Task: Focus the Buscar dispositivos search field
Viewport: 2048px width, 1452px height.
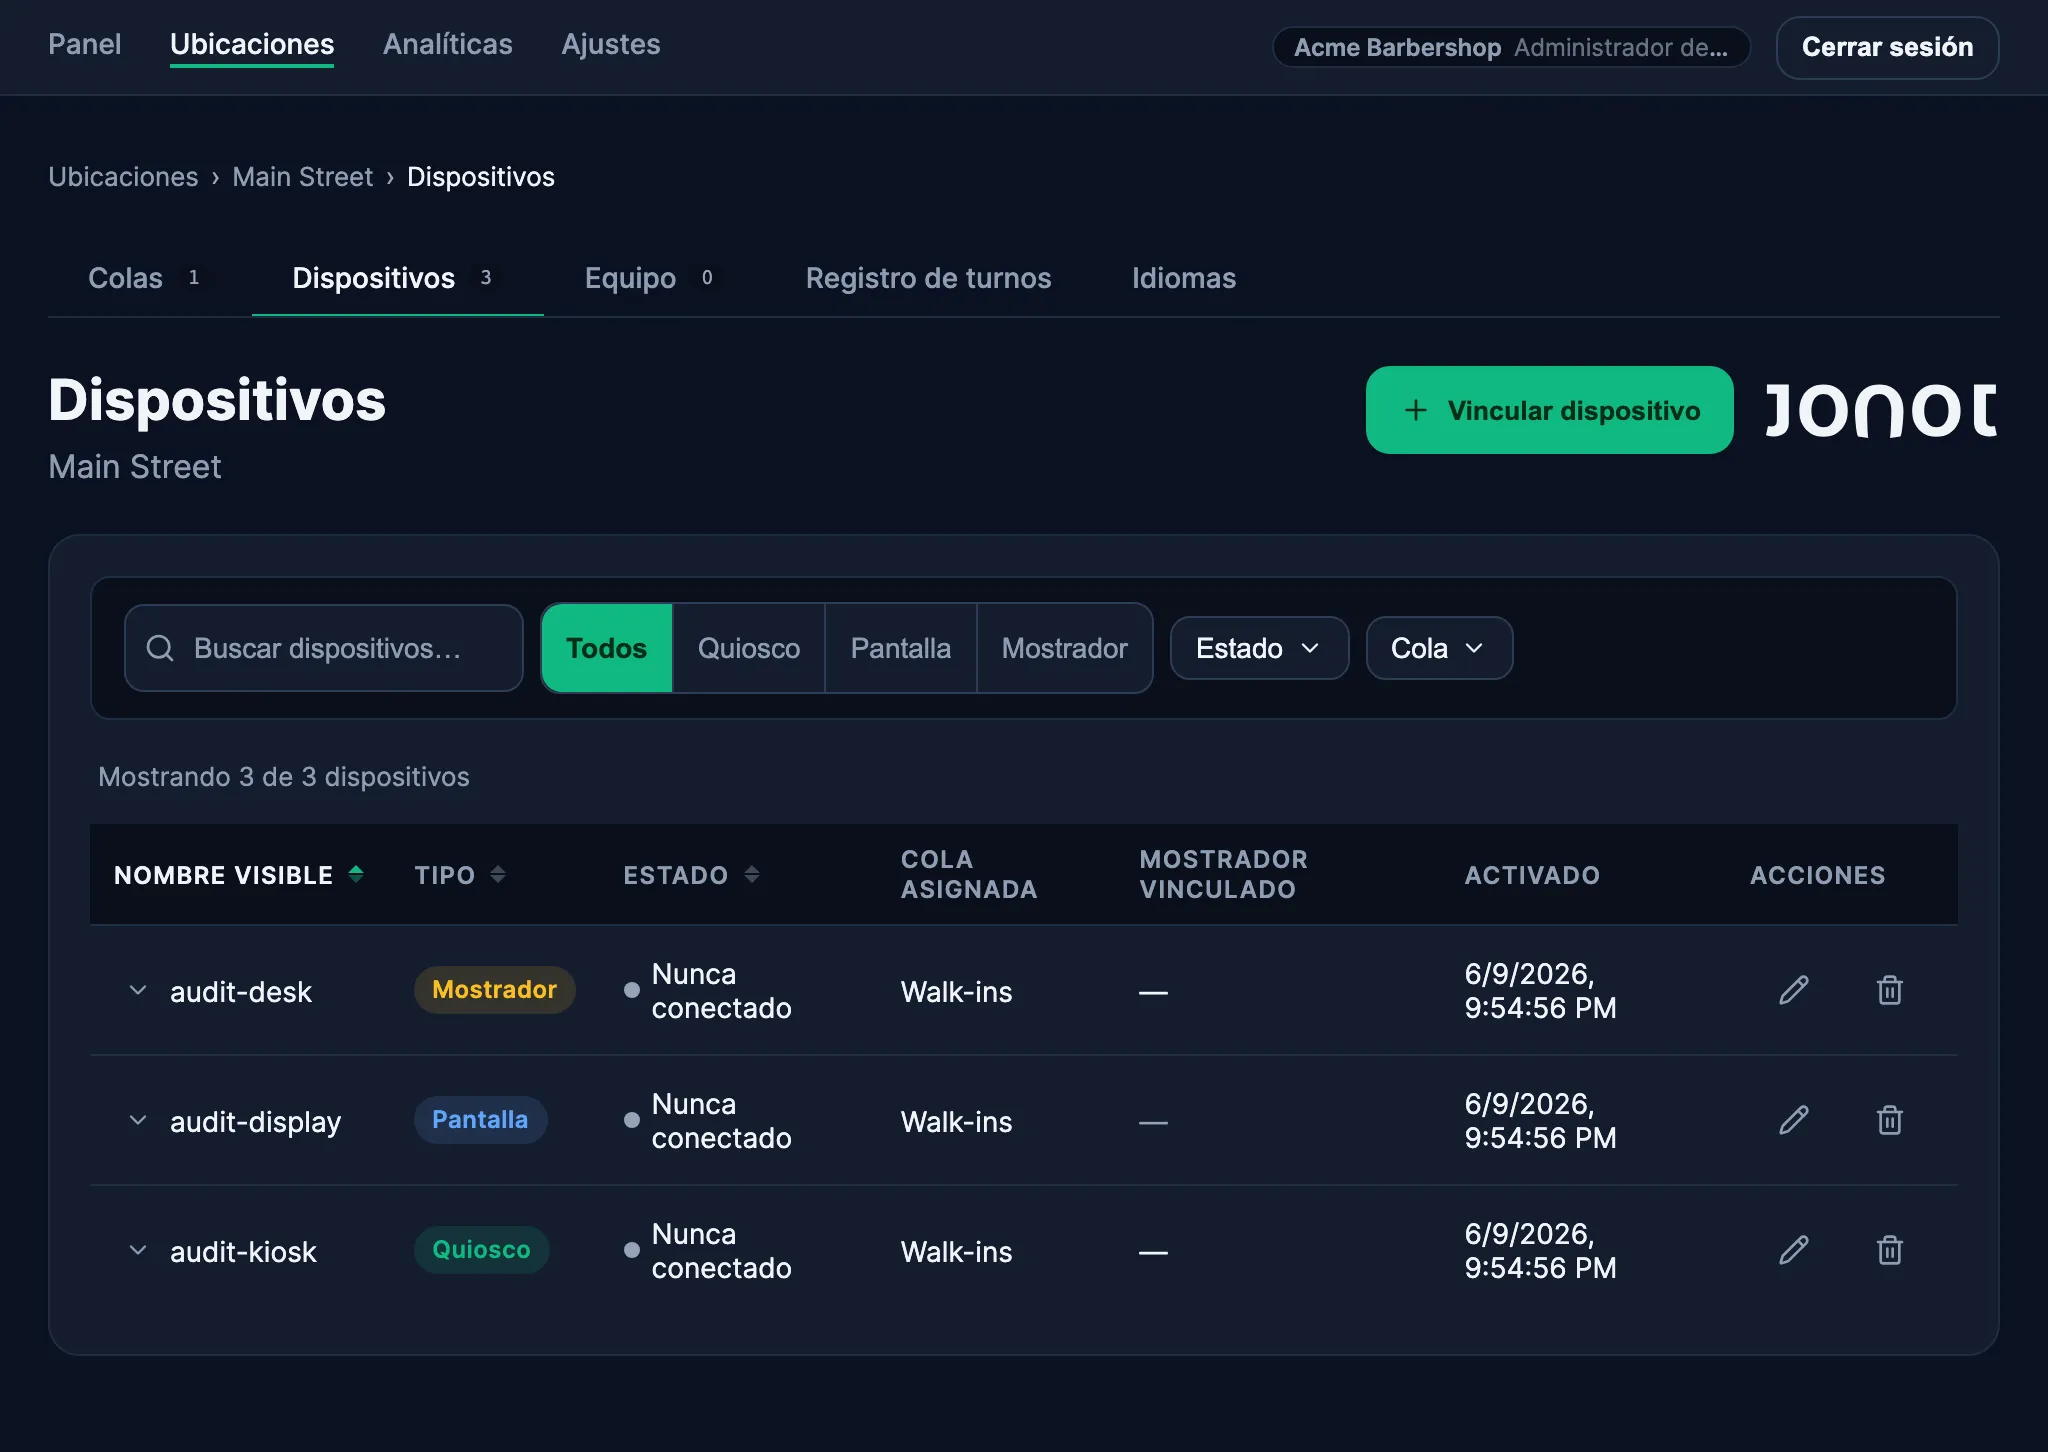Action: (324, 648)
